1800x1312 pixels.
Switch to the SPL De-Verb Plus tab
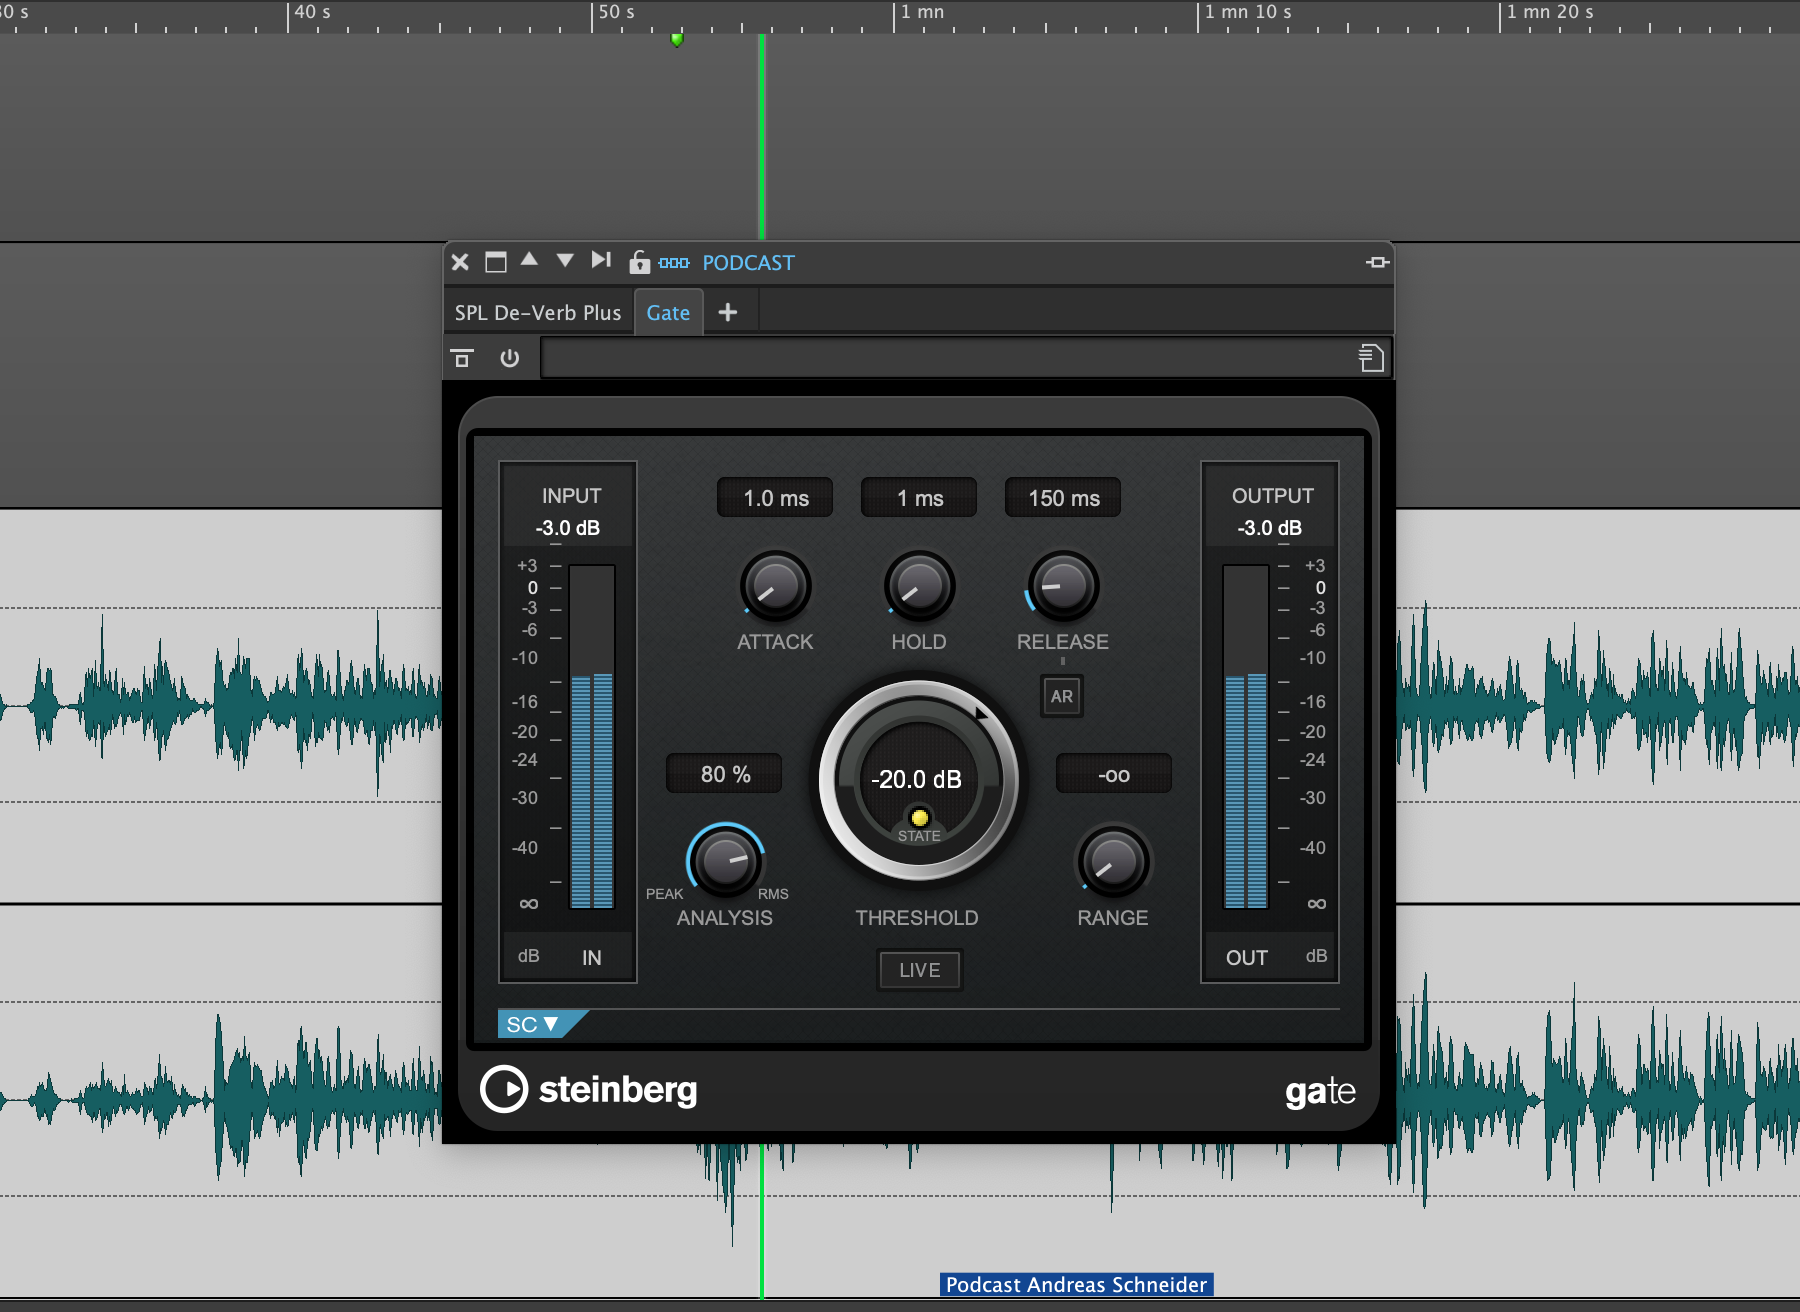coord(538,313)
